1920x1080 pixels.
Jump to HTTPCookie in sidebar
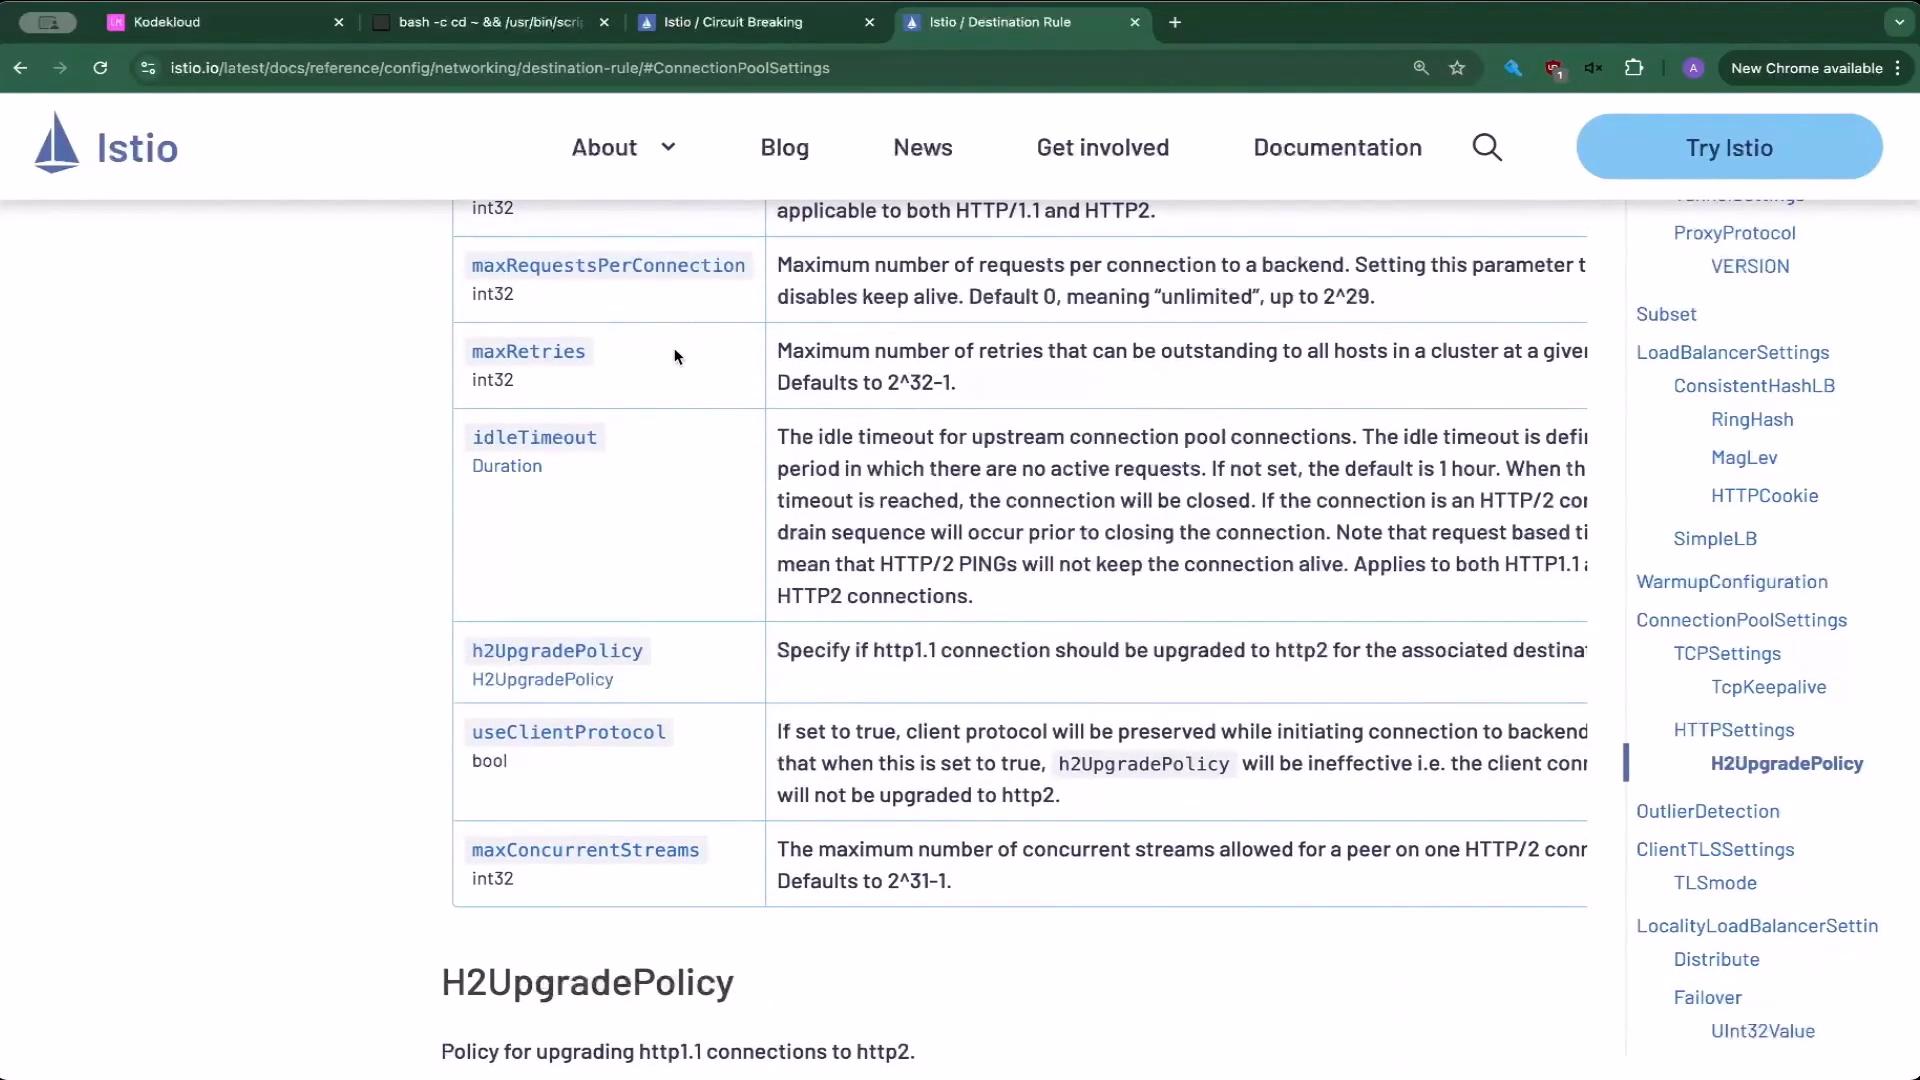1764,496
